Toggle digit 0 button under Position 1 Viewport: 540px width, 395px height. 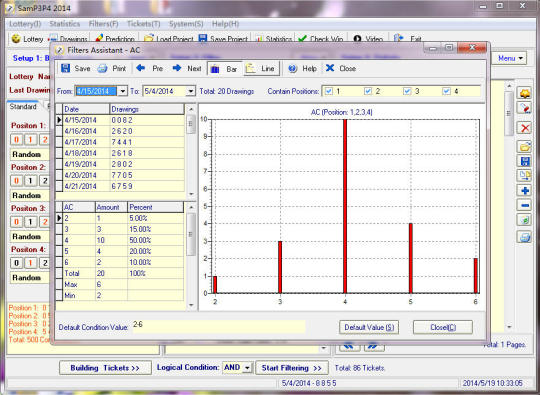(x=17, y=139)
